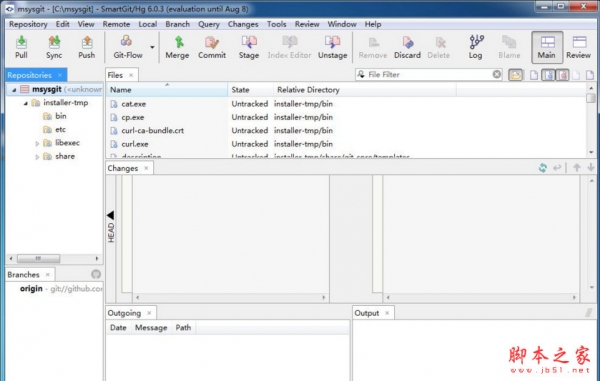Click the Pull toolbar icon
The image size is (600, 381).
(x=21, y=47)
